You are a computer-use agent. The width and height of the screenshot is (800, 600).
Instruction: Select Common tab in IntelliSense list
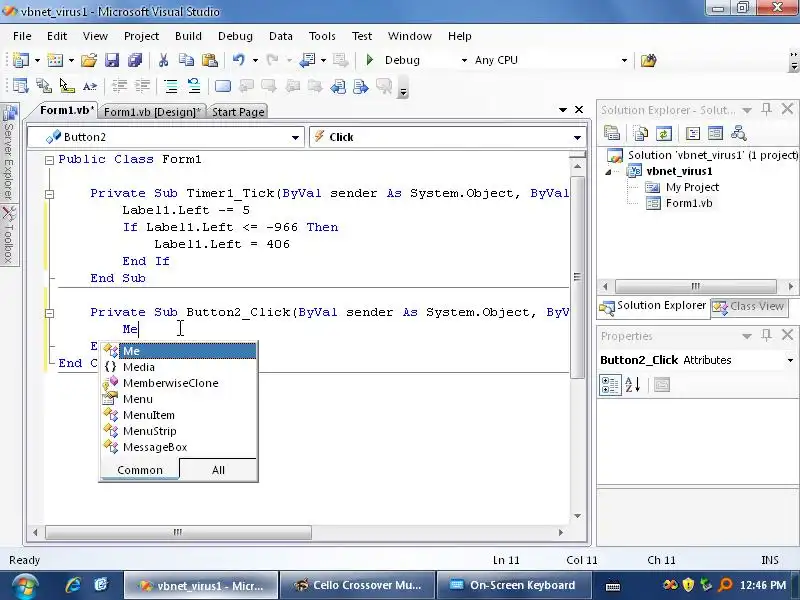140,470
